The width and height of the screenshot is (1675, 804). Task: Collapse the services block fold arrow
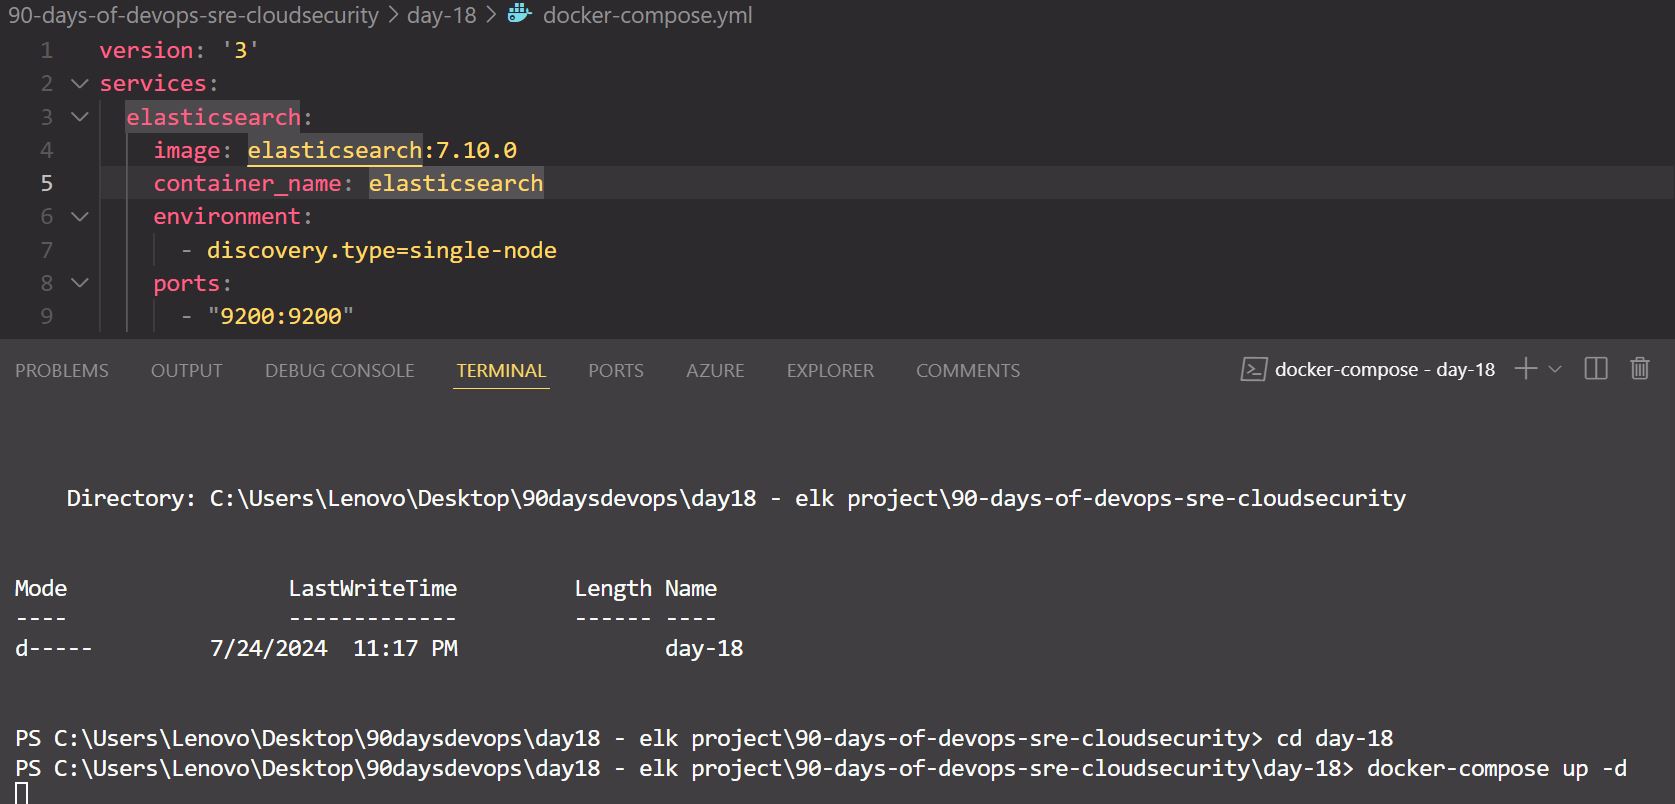[x=80, y=83]
